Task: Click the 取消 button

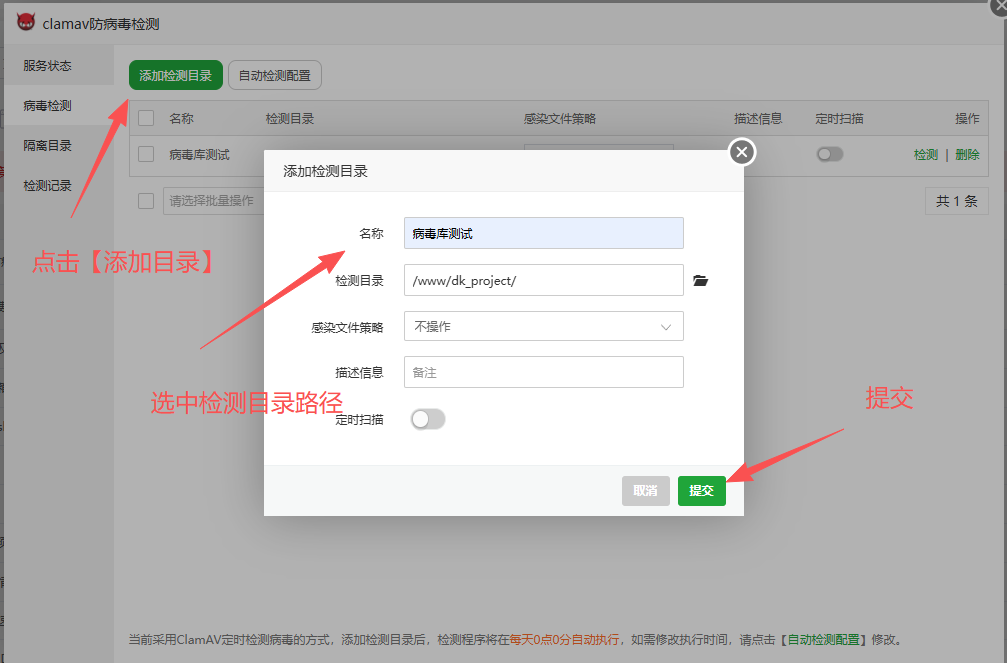Action: click(x=645, y=491)
